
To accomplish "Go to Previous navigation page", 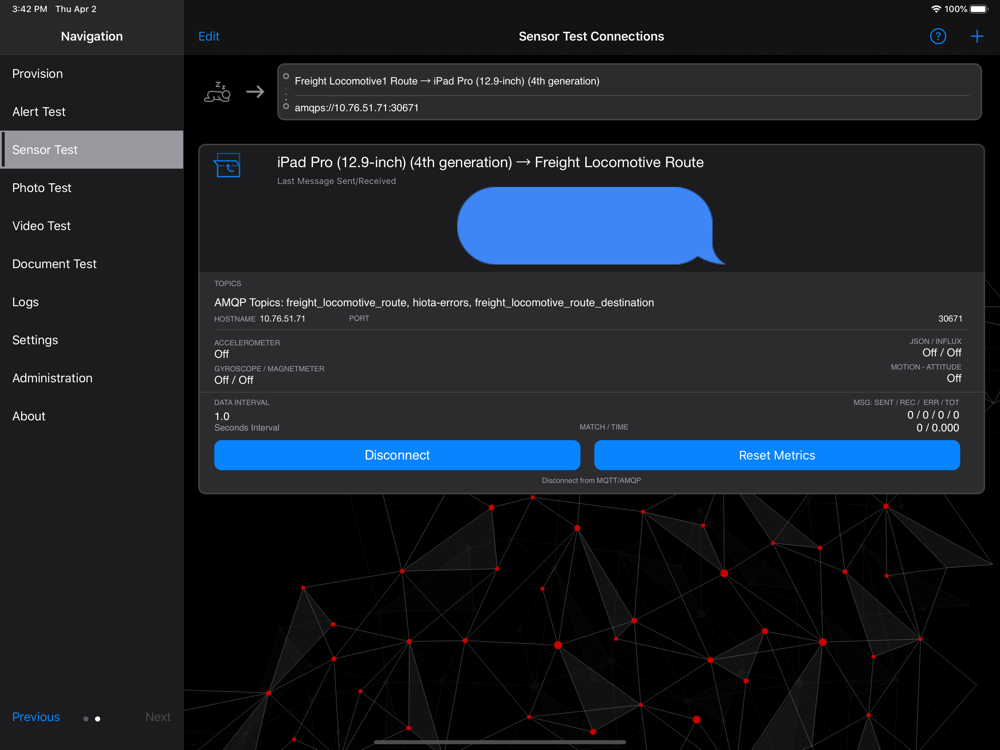I will coord(36,717).
